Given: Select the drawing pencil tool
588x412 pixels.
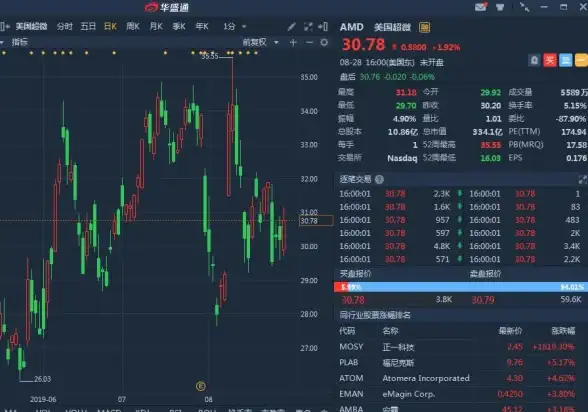Looking at the screenshot, I should coord(291,27).
